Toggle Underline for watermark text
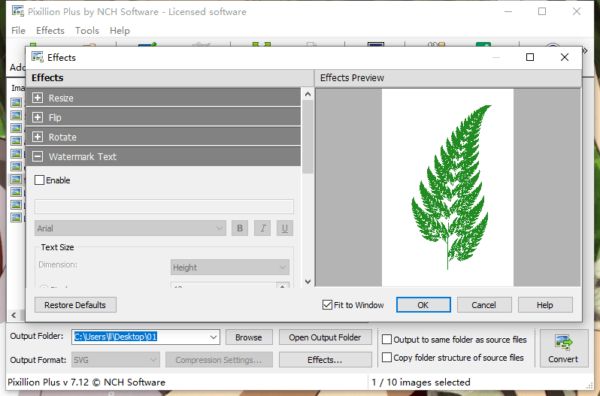 point(285,228)
